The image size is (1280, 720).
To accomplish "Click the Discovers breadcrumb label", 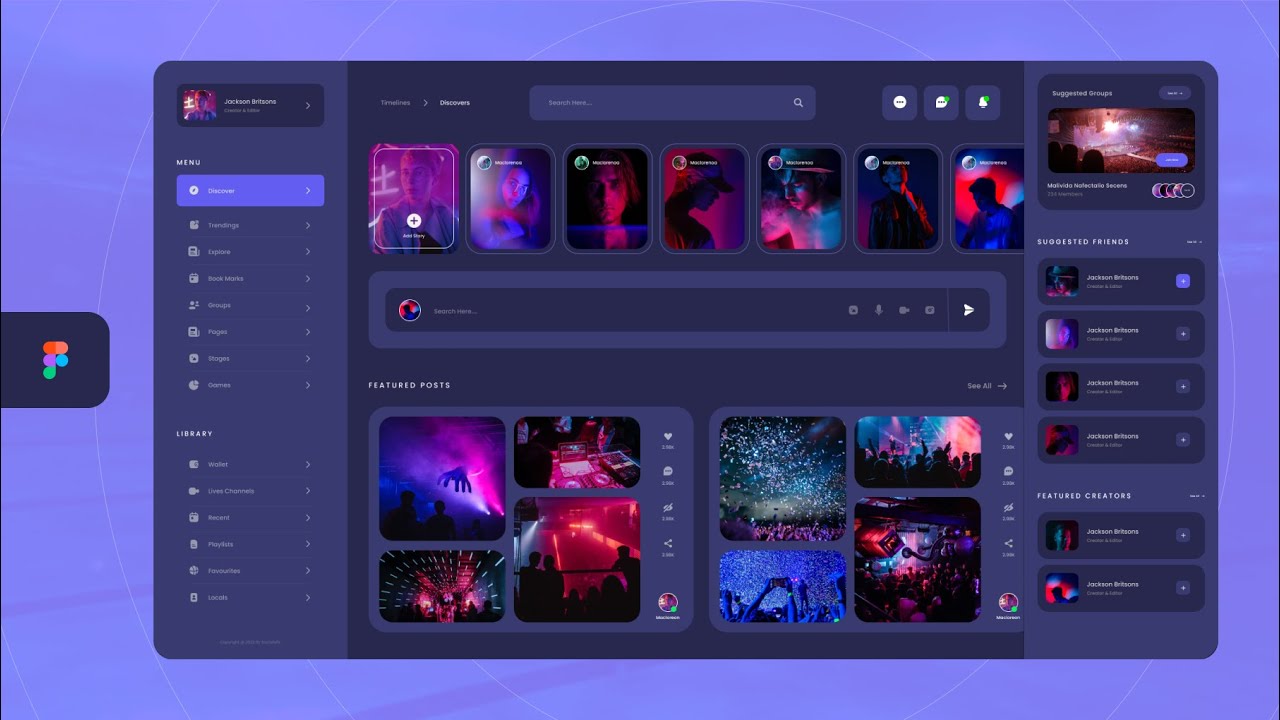I will tap(455, 103).
